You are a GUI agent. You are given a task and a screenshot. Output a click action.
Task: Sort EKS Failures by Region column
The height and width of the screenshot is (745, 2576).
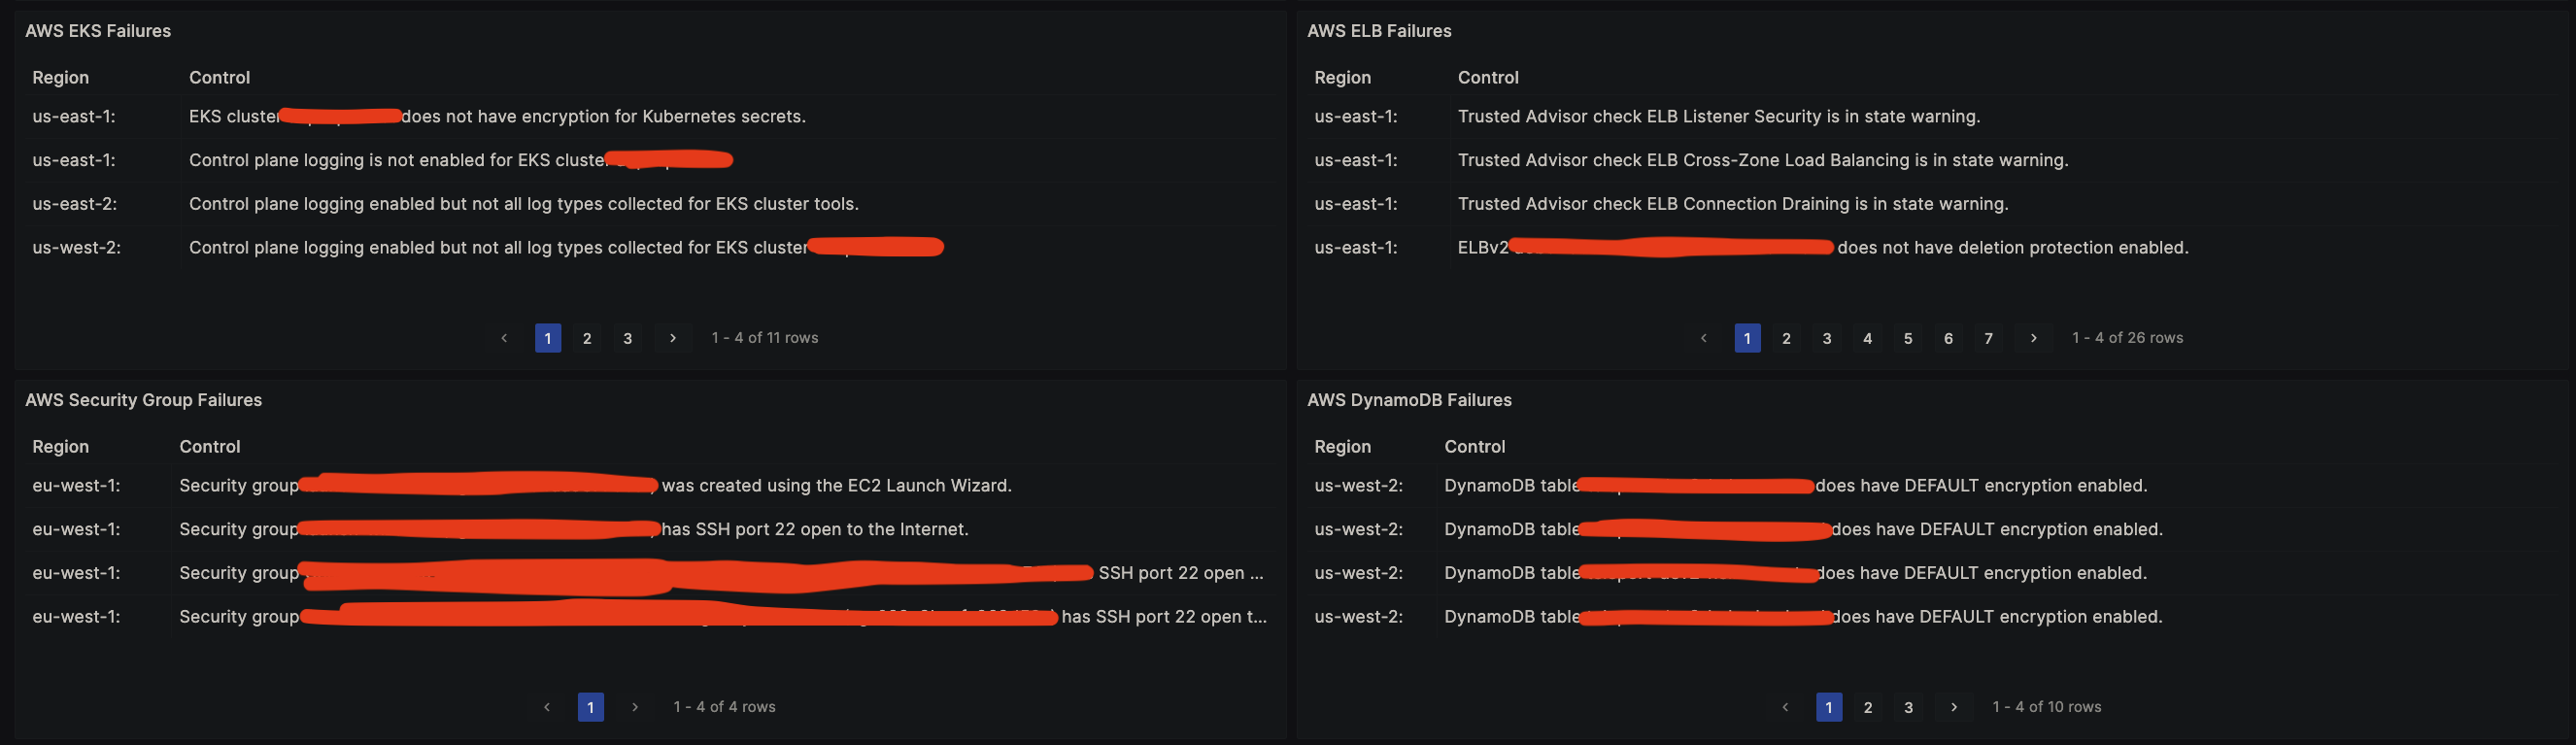click(x=60, y=78)
